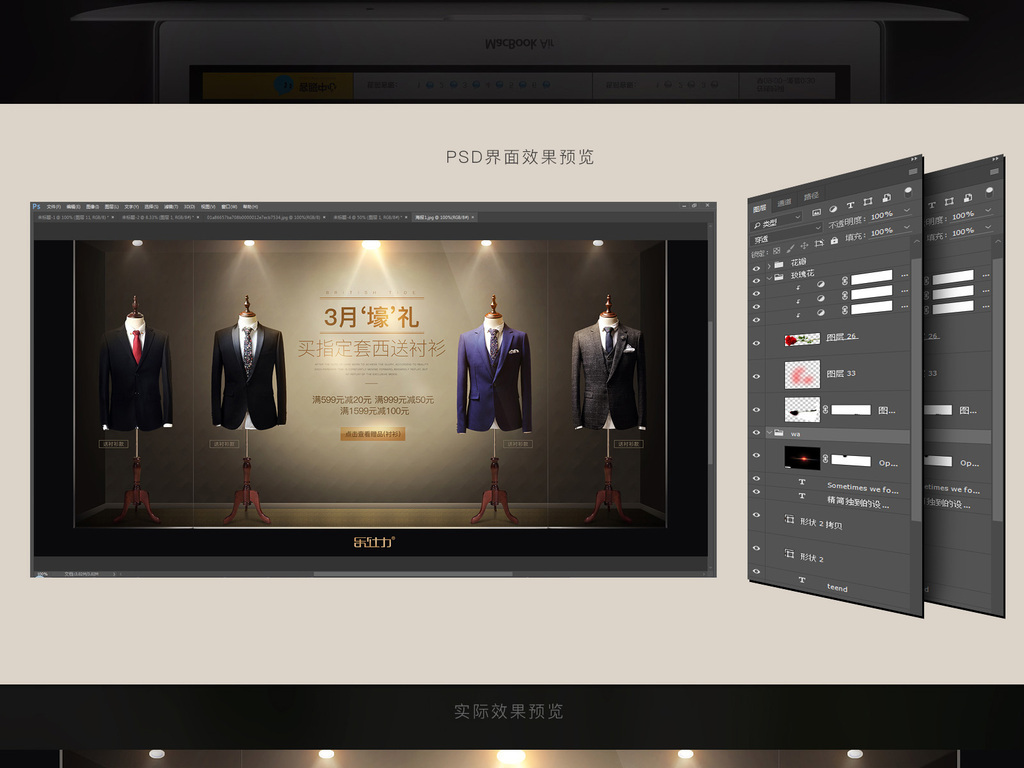This screenshot has height=768, width=1024.
Task: Switch to the 通道 channels tab
Action: (785, 200)
